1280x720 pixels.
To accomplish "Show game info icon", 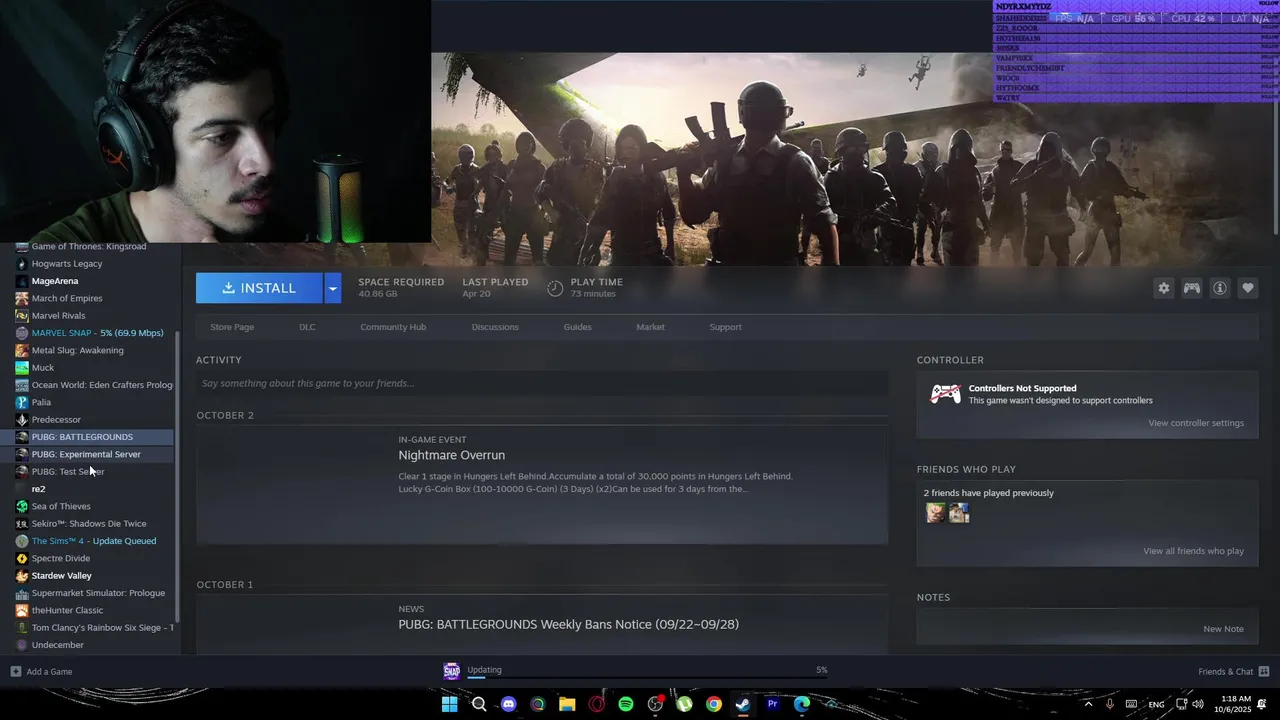I will point(1220,288).
